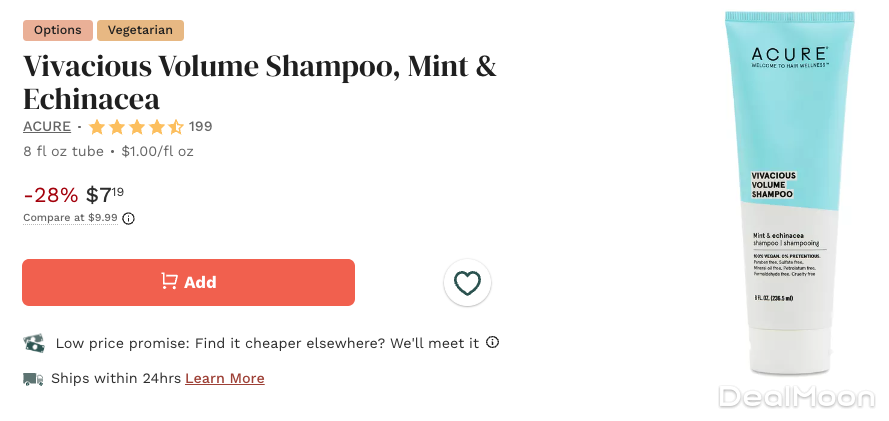The height and width of the screenshot is (421, 889).
Task: Select the Vegetarian tag
Action: click(140, 30)
